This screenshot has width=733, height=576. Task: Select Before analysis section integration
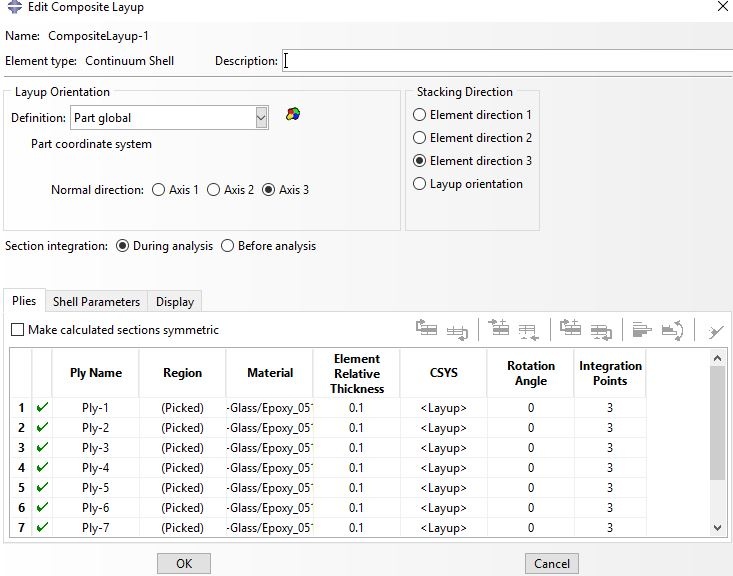pos(228,246)
